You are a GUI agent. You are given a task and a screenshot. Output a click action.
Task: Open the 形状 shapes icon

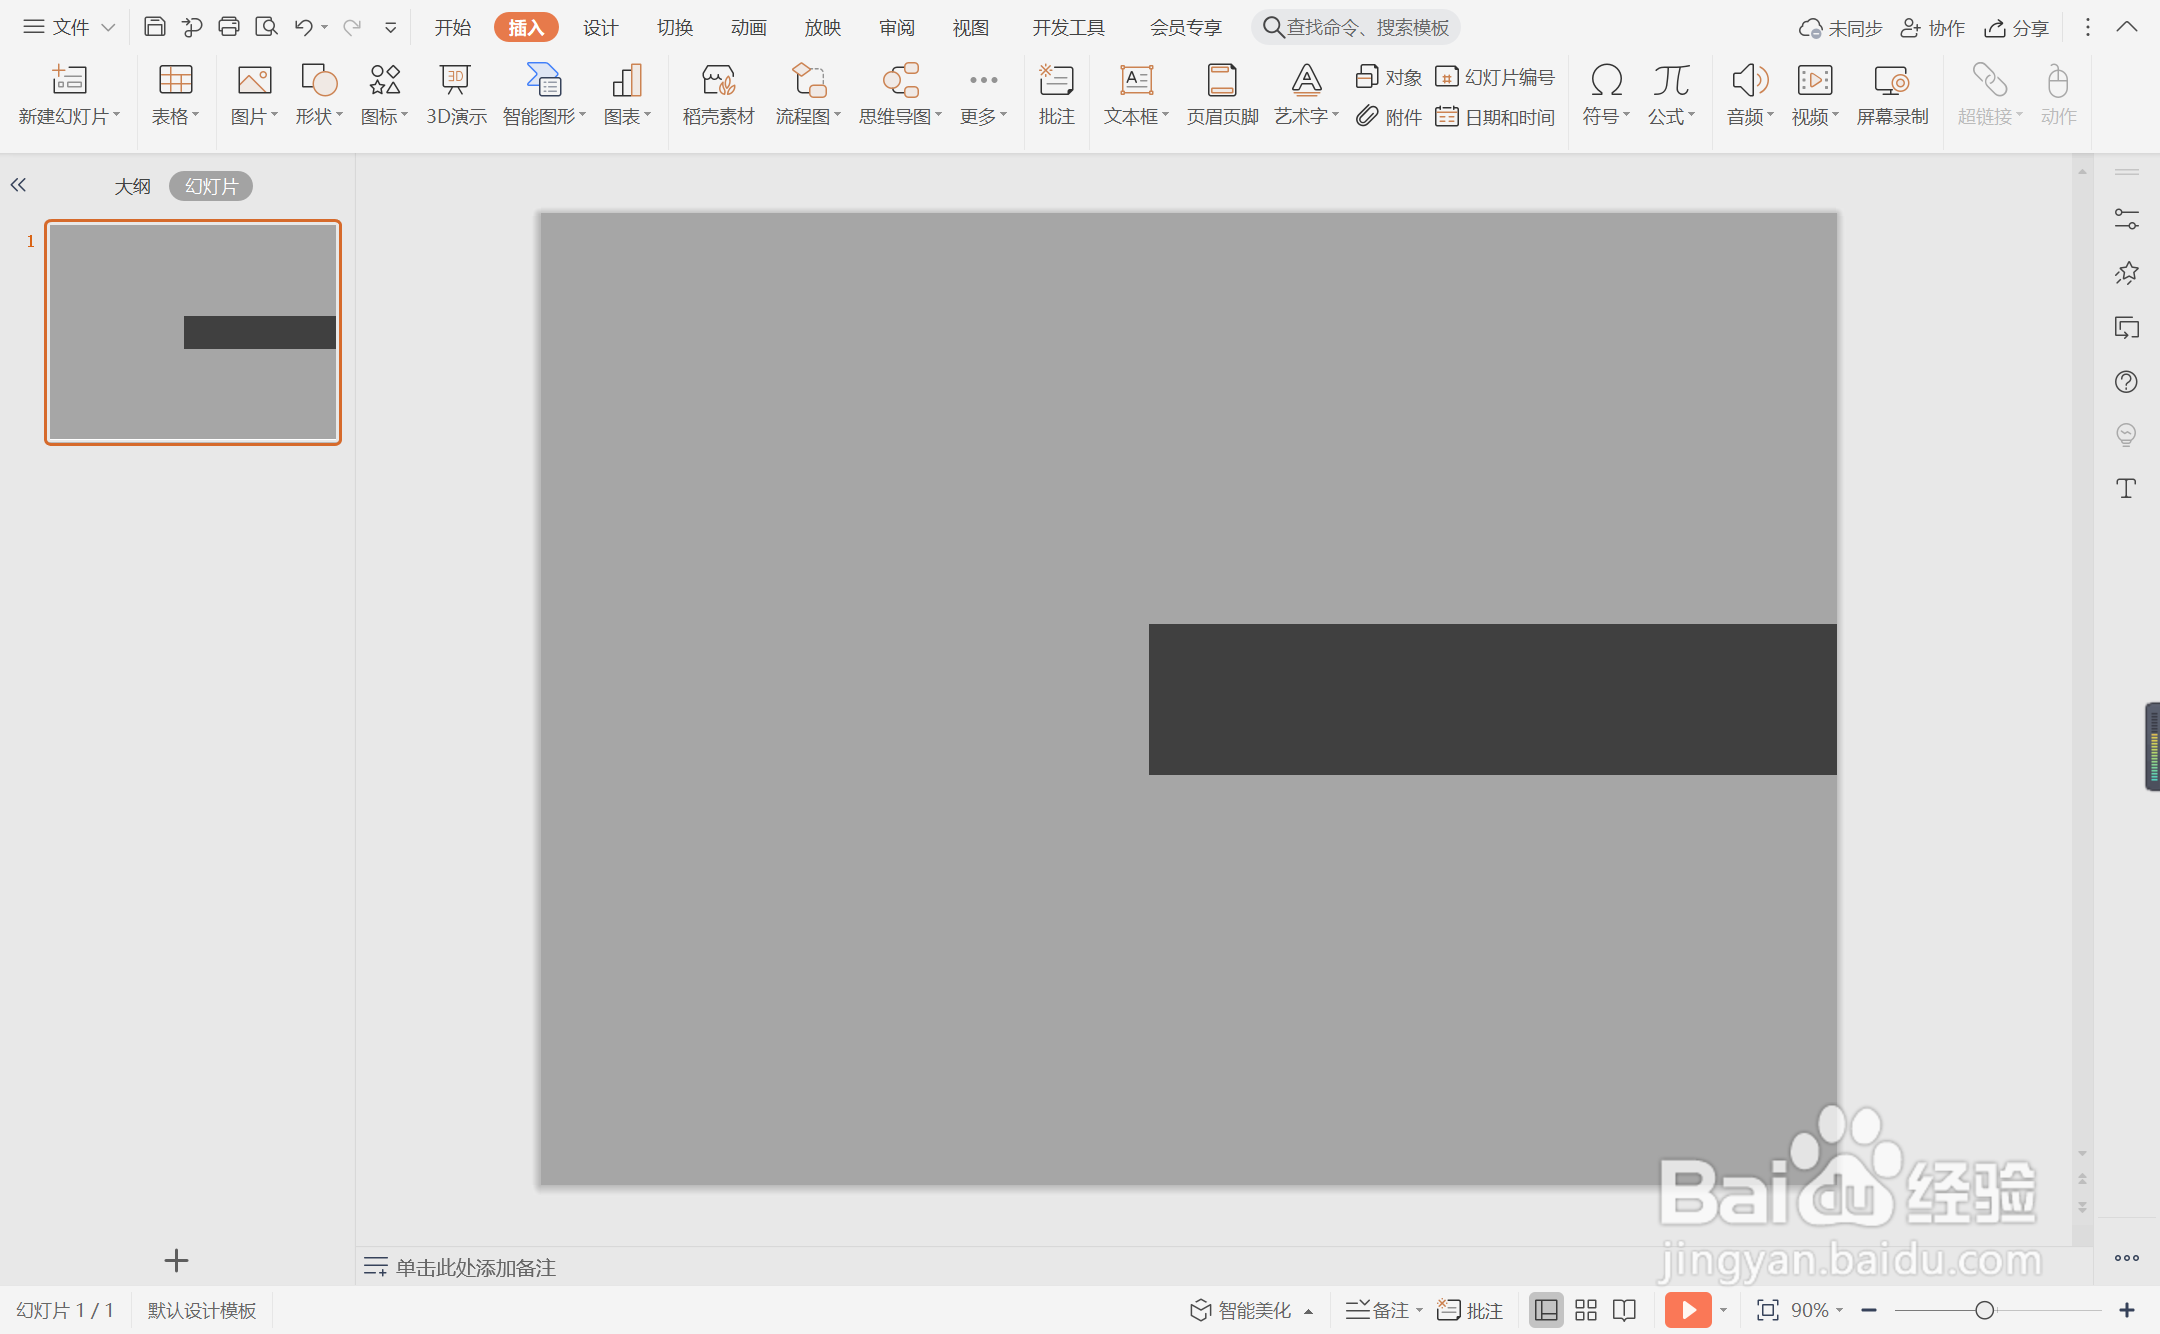coord(319,79)
